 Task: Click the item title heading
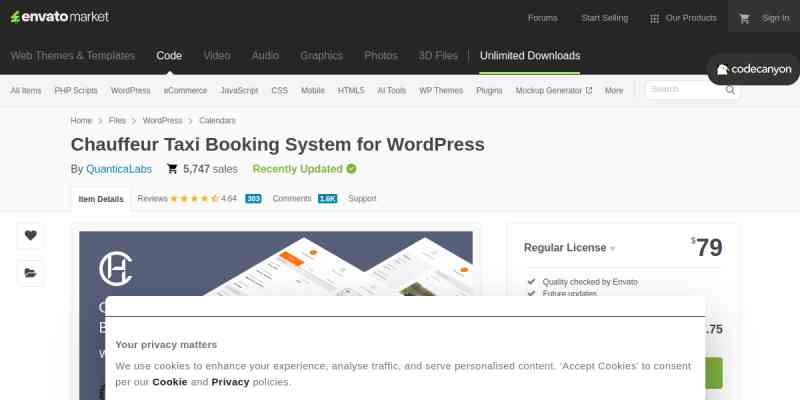tap(278, 144)
